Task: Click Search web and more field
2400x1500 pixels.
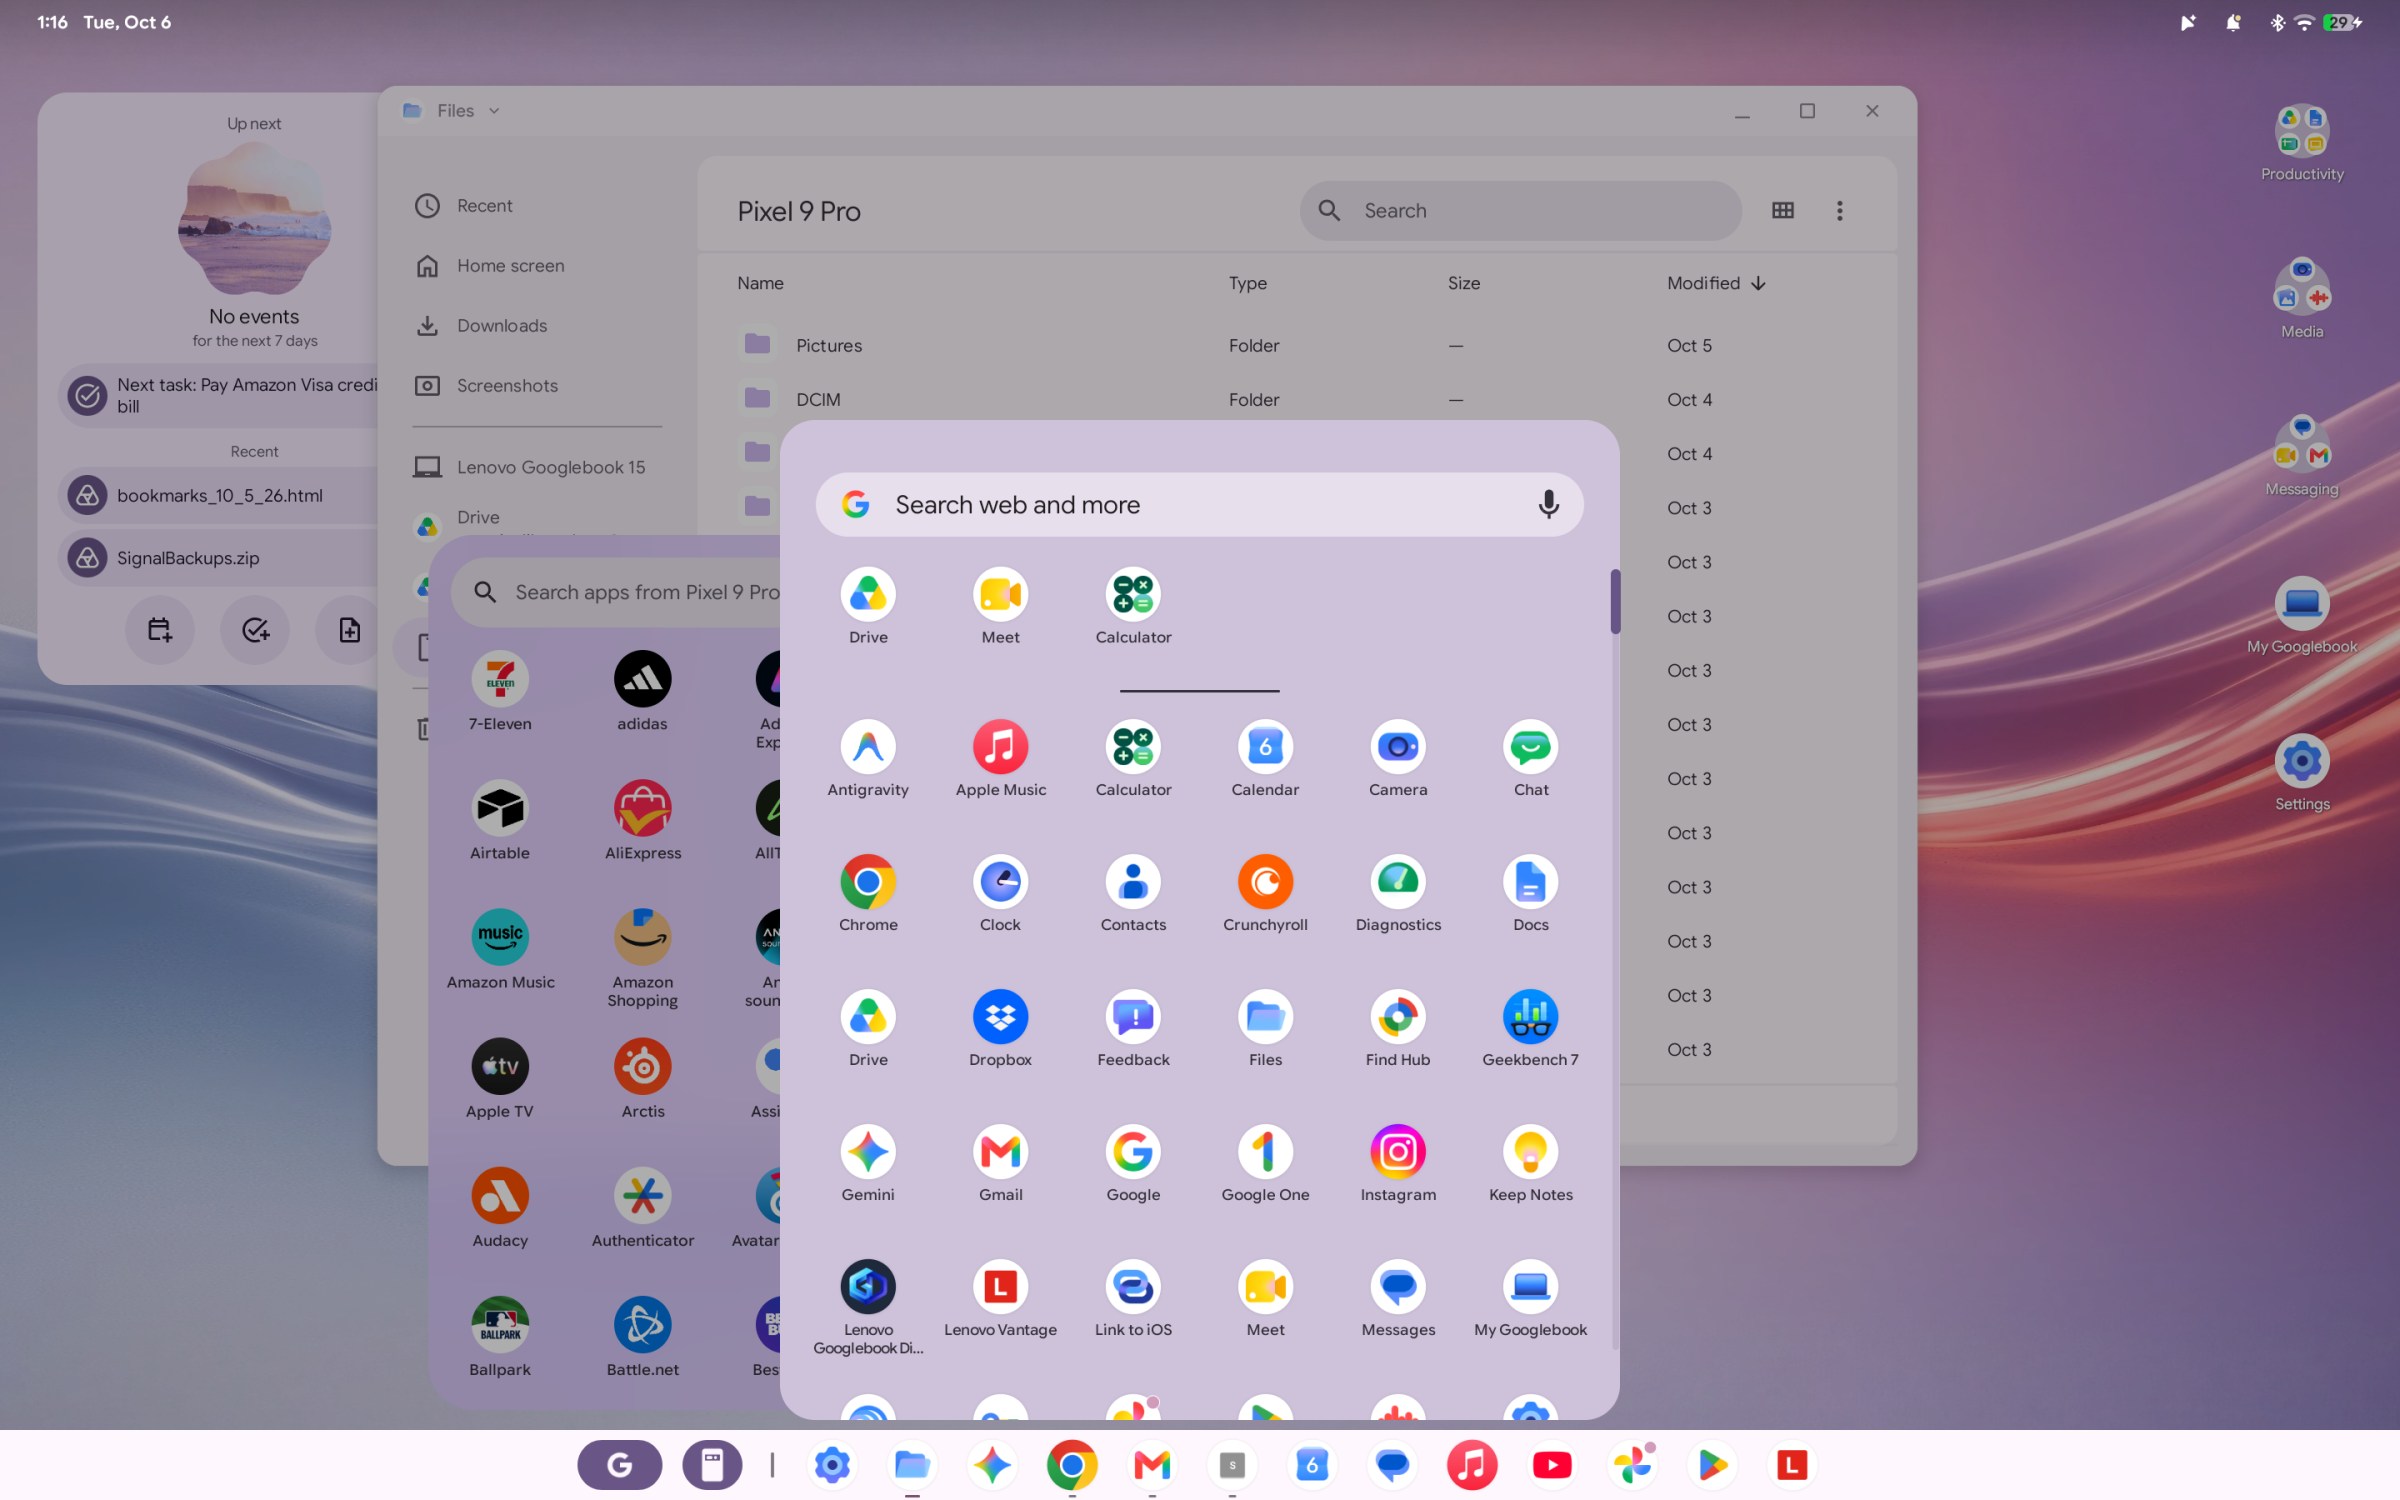Action: [x=1199, y=504]
